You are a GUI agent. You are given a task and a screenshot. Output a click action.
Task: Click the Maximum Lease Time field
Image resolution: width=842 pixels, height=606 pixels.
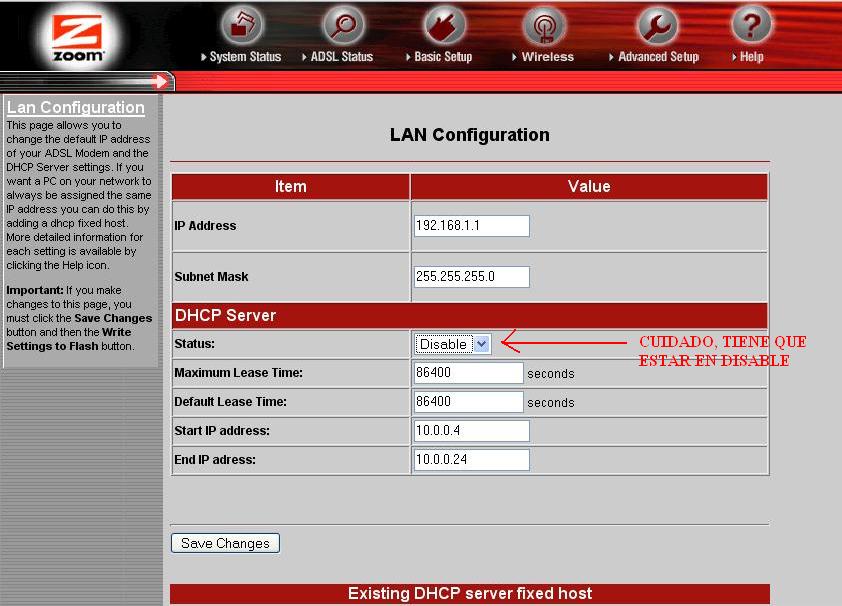(x=468, y=373)
